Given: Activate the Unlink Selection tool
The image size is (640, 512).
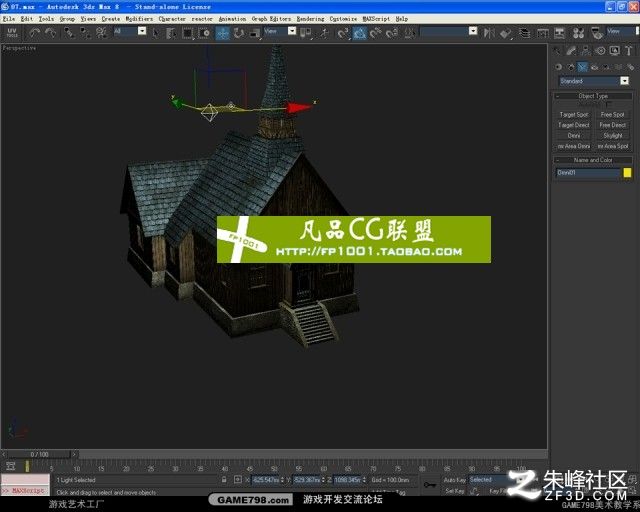Looking at the screenshot, I should point(85,33).
